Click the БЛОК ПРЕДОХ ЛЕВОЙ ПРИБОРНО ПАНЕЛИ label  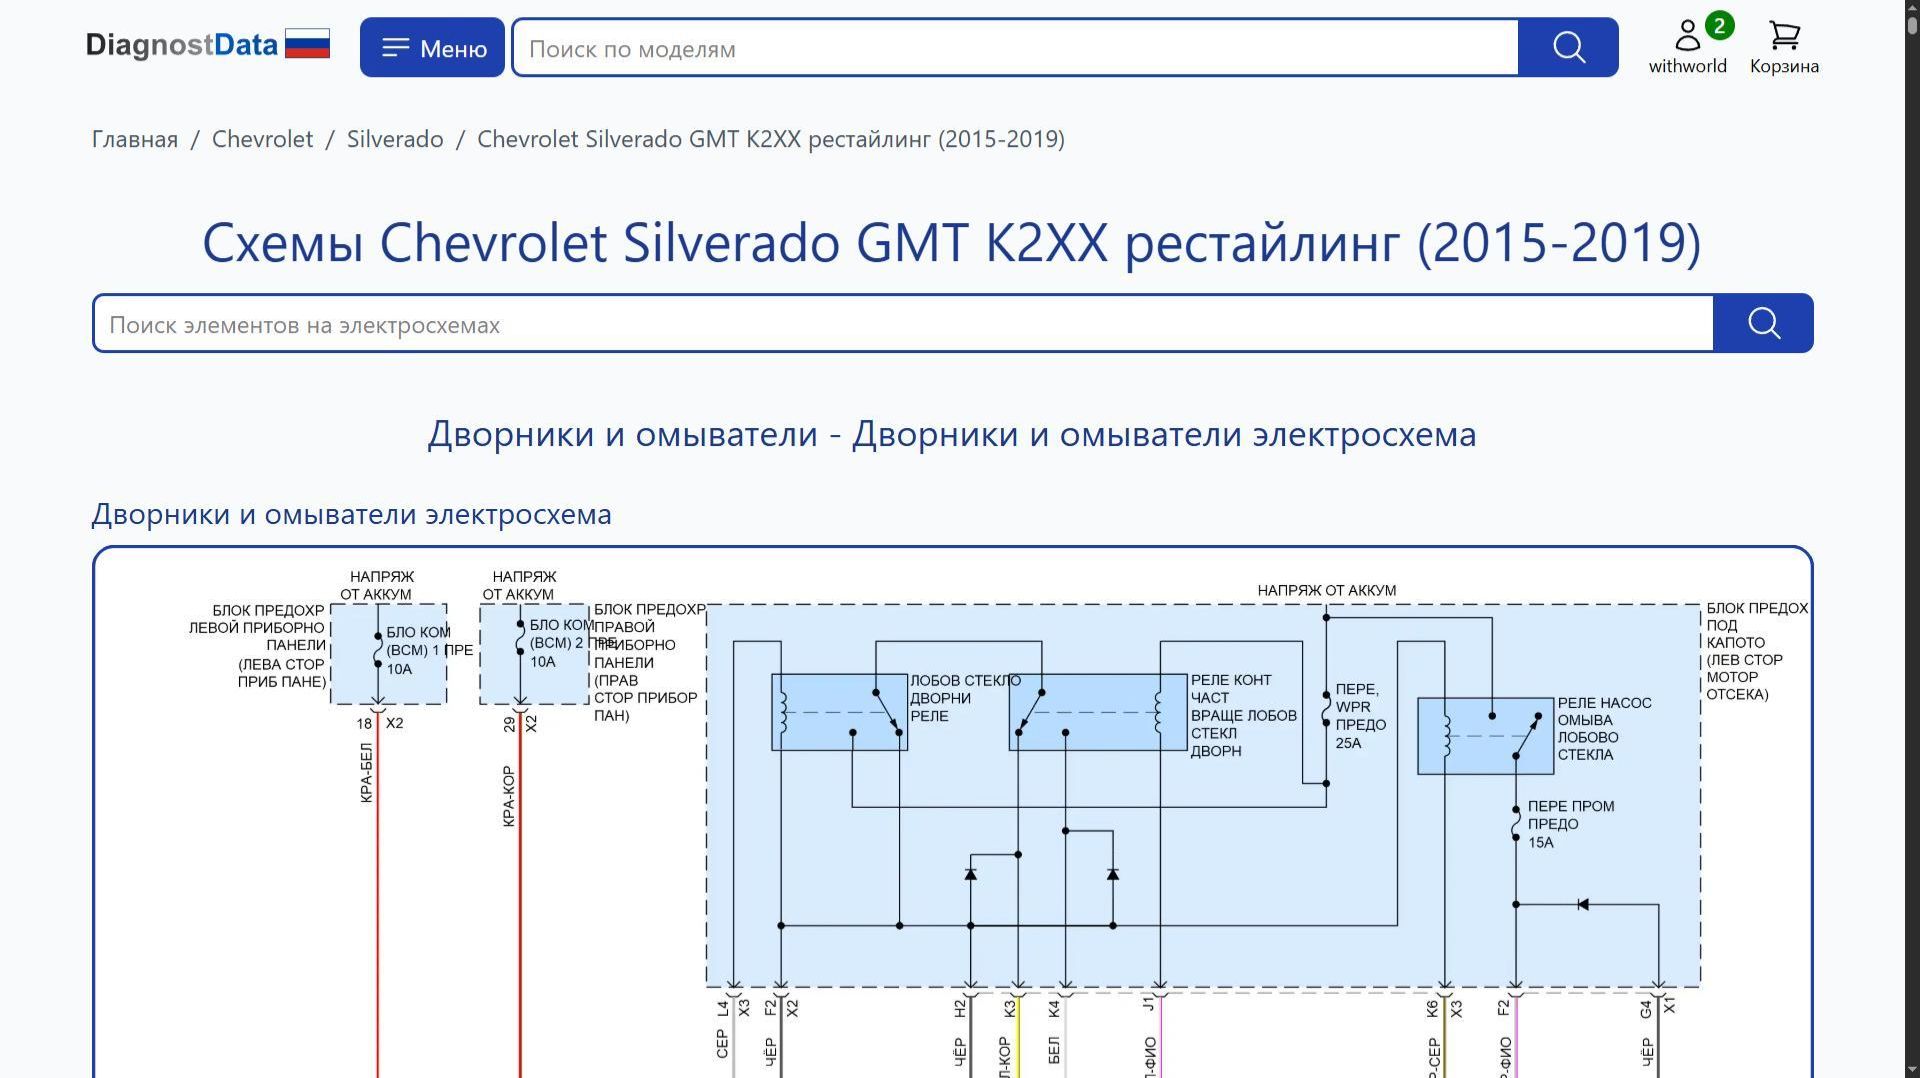[x=257, y=646]
